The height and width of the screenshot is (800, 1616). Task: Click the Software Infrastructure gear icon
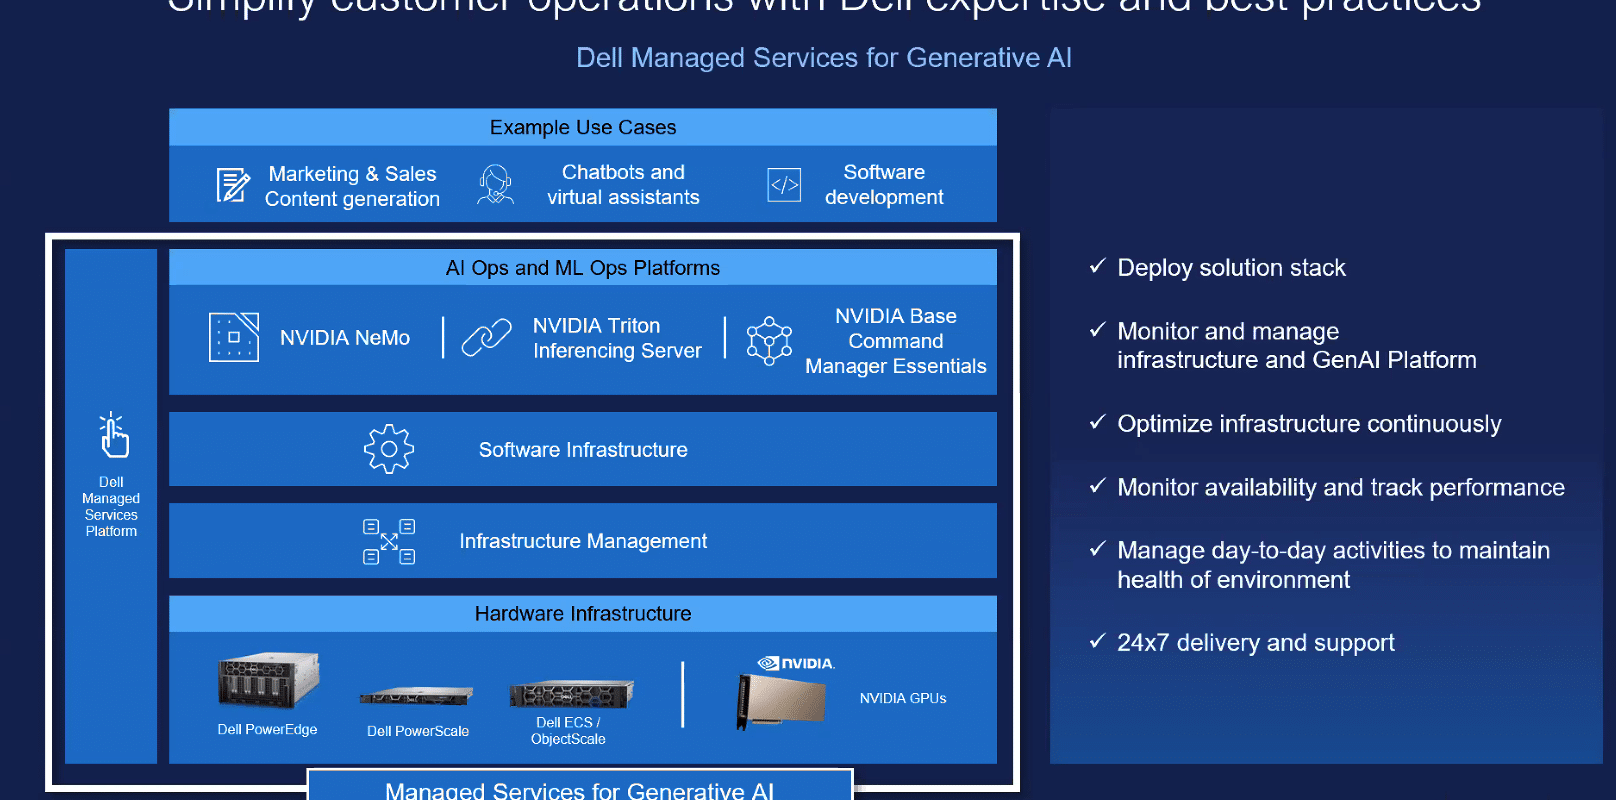tap(389, 449)
